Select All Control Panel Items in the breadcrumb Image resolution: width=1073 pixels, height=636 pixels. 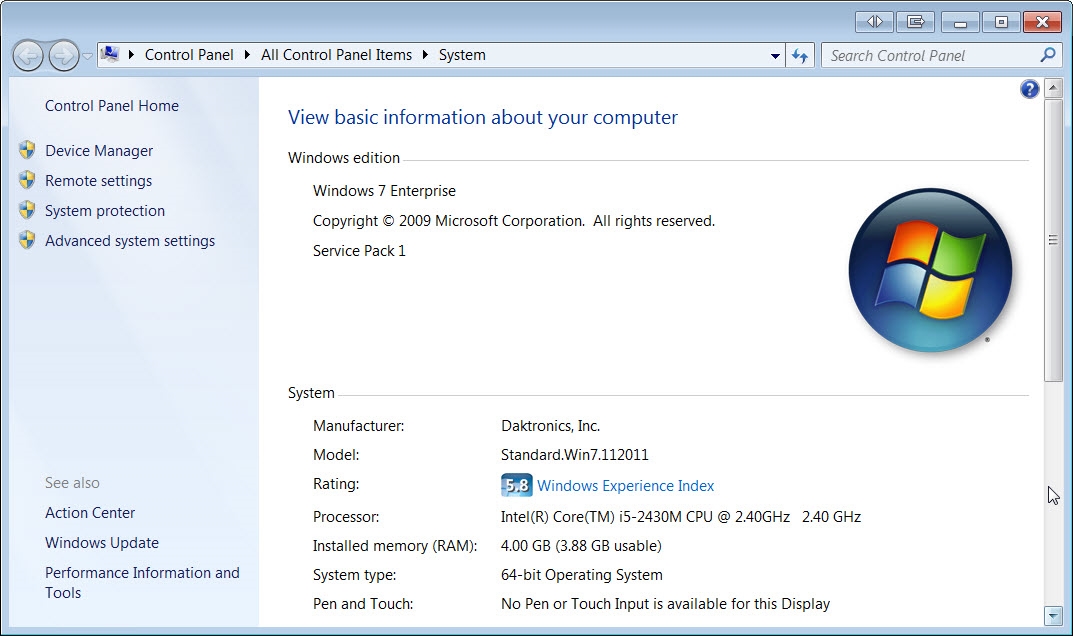click(336, 55)
